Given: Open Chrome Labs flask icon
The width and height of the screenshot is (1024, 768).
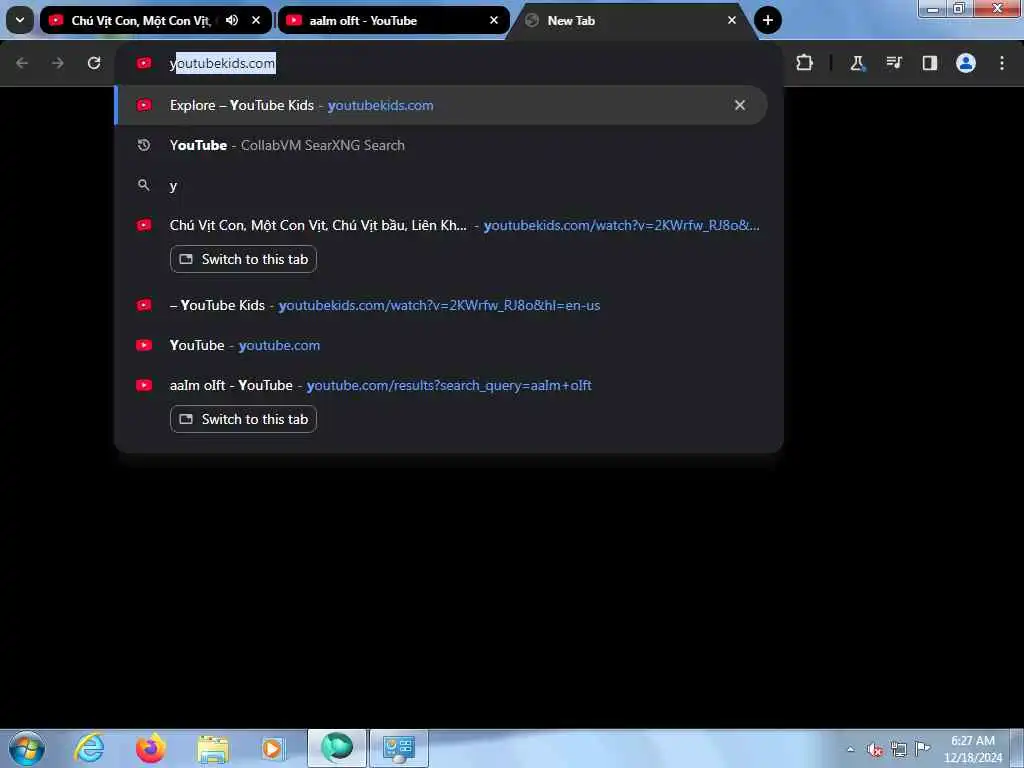Looking at the screenshot, I should (857, 63).
